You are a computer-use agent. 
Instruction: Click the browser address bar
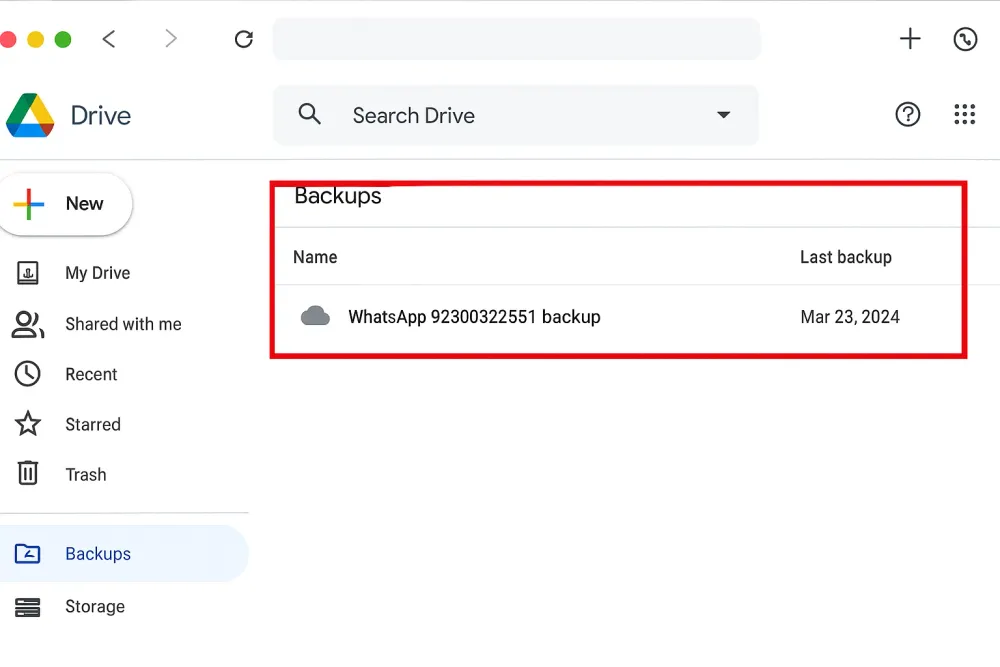(517, 39)
